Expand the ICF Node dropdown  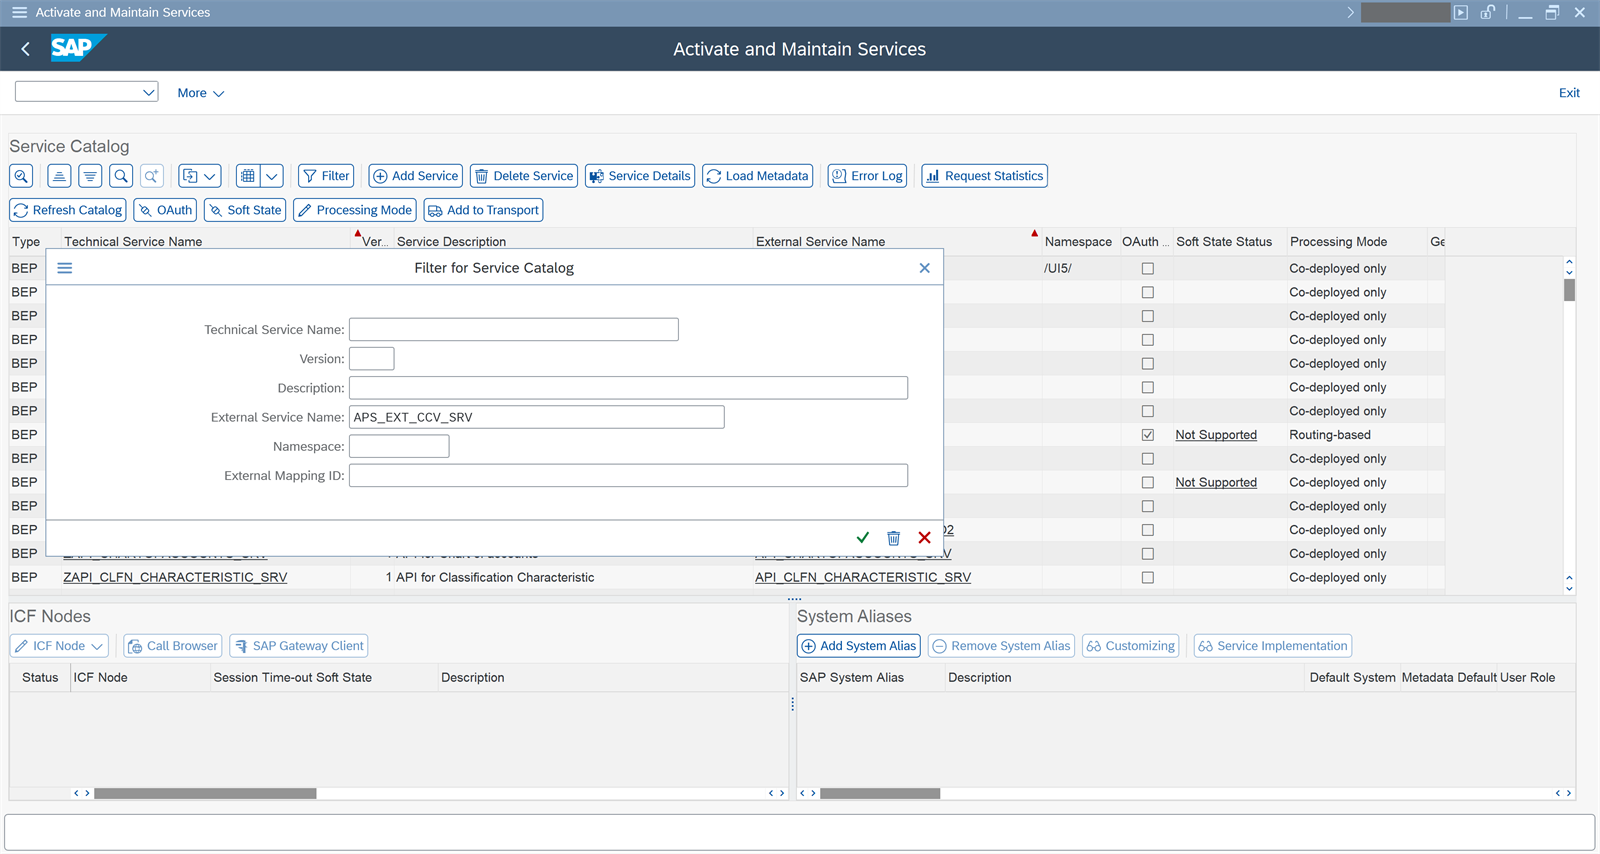click(97, 646)
